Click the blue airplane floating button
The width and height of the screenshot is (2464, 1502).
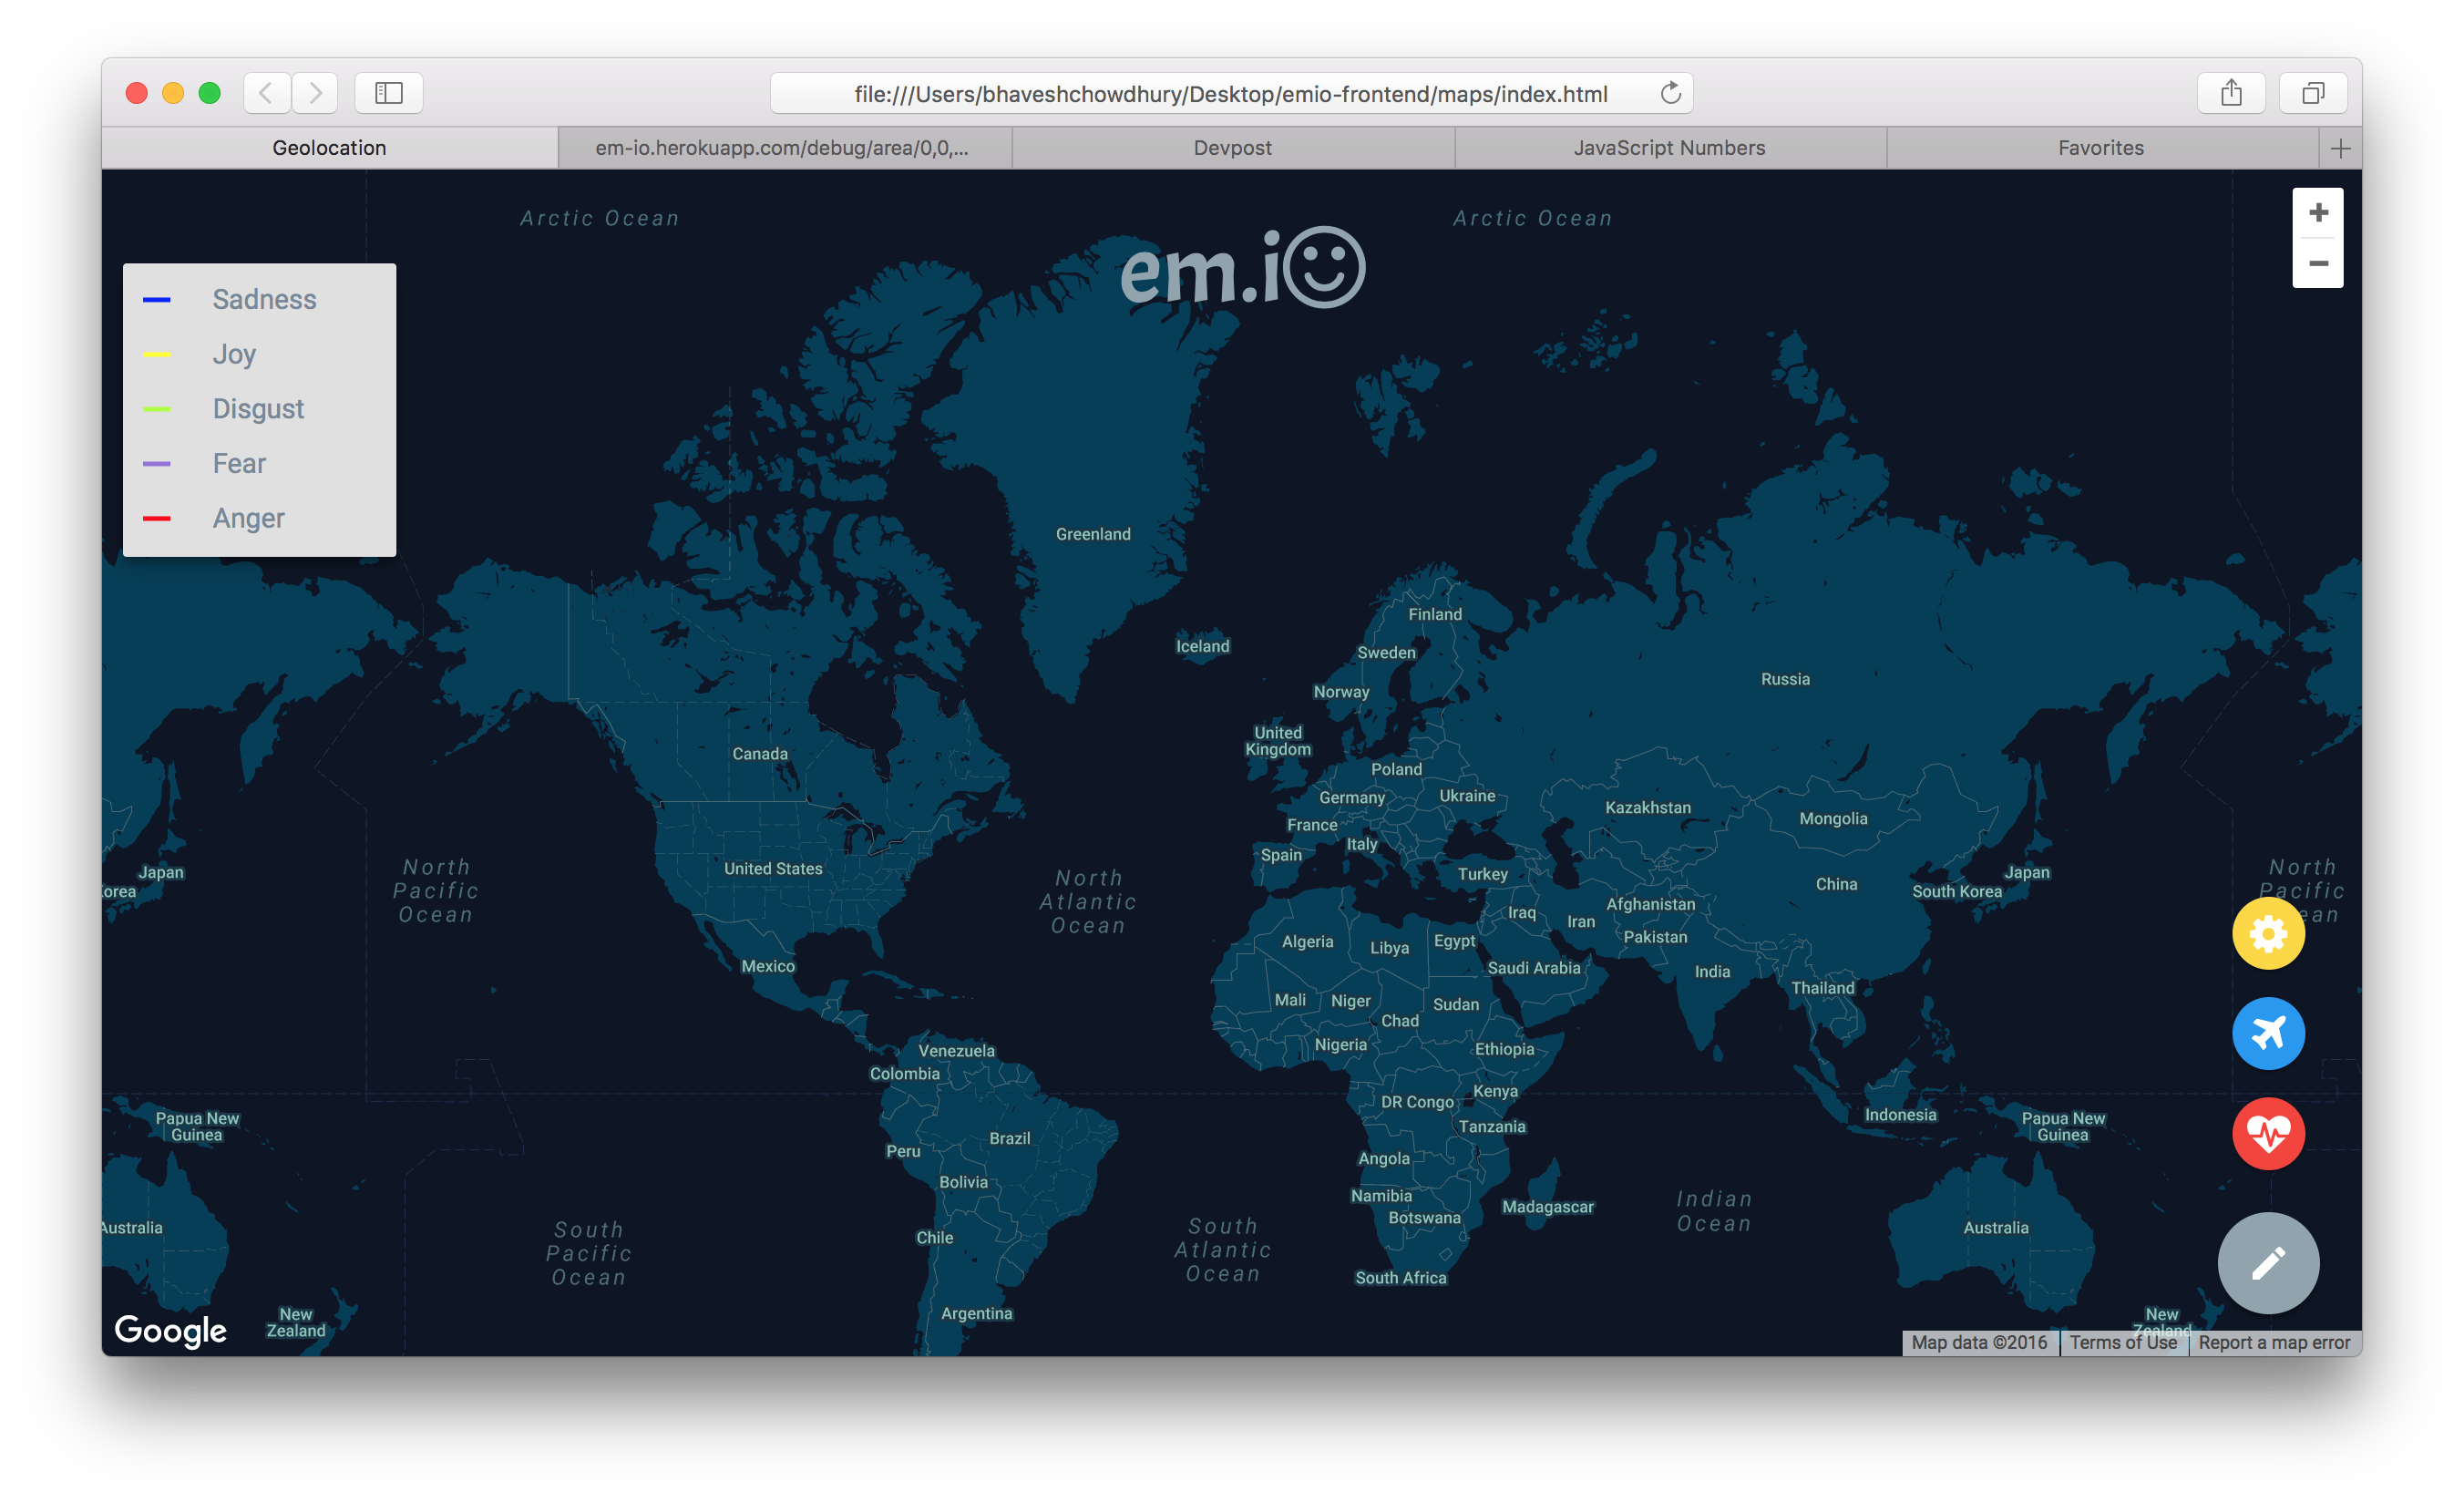tap(2268, 1033)
